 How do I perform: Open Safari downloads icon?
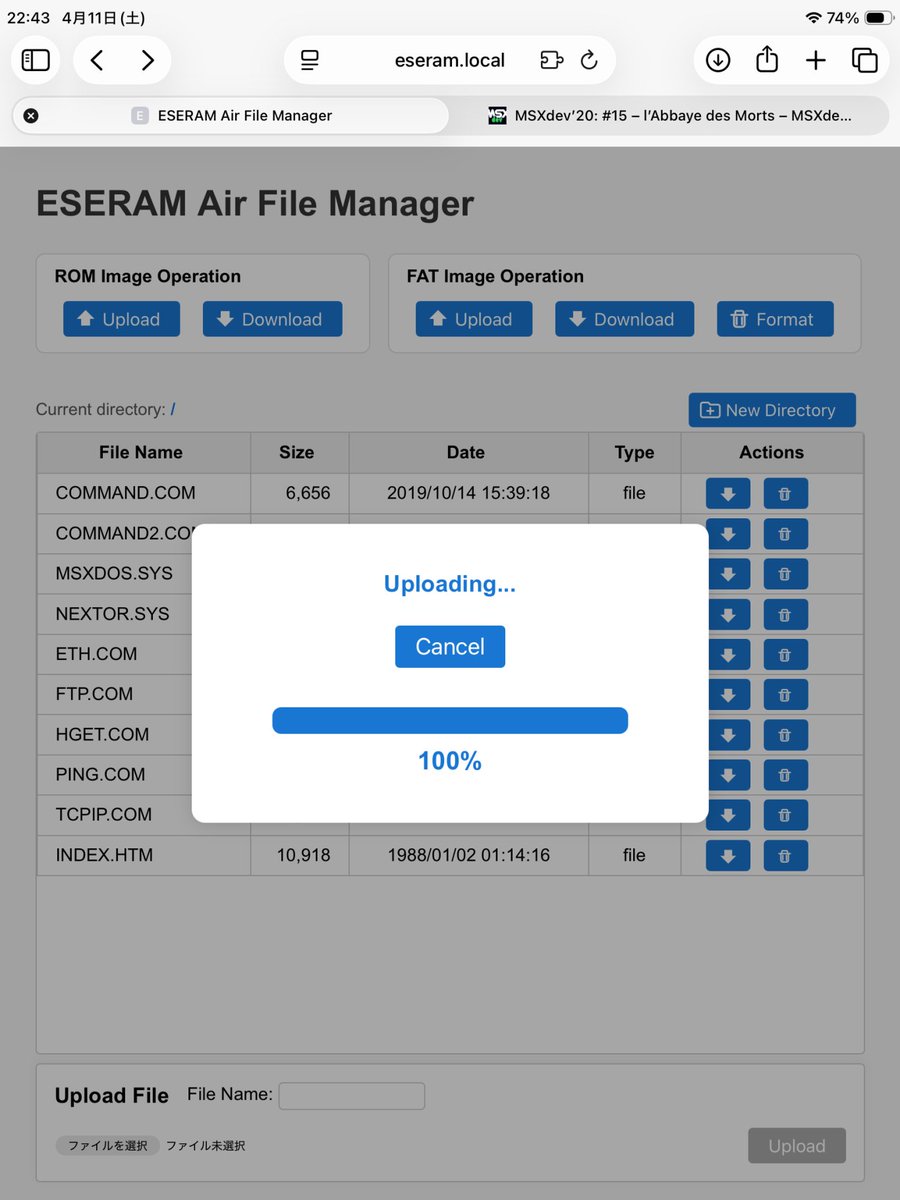(x=717, y=60)
